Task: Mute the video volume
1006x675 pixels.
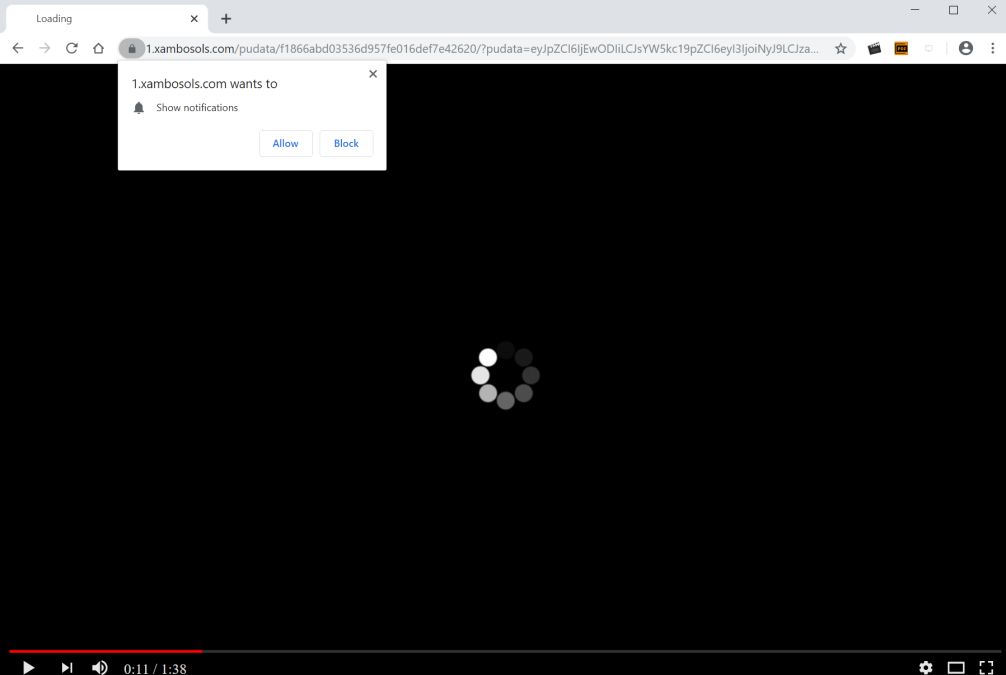Action: 99,667
